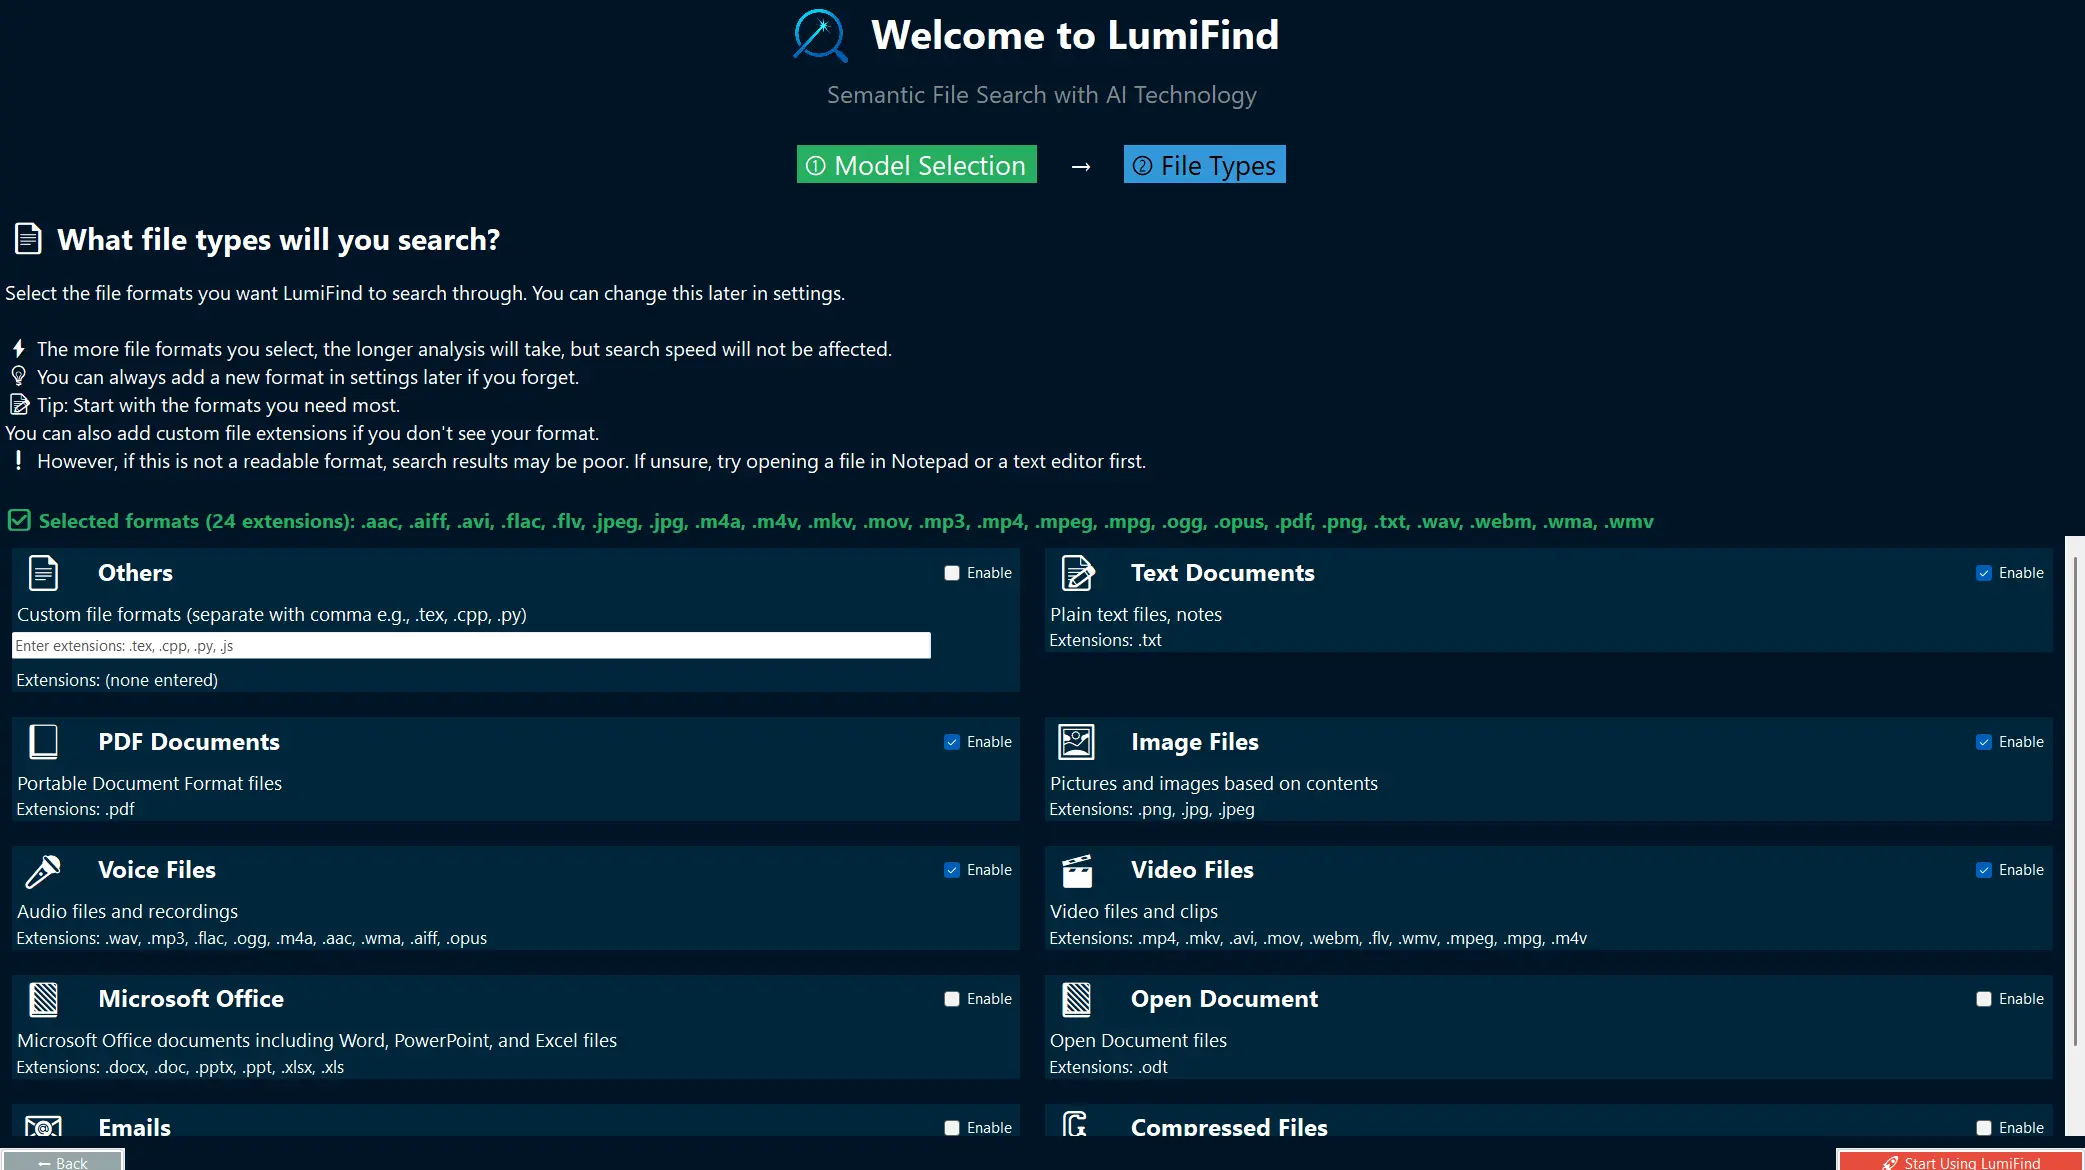Click the document icon beside the page heading
The height and width of the screenshot is (1170, 2085).
[x=28, y=239]
